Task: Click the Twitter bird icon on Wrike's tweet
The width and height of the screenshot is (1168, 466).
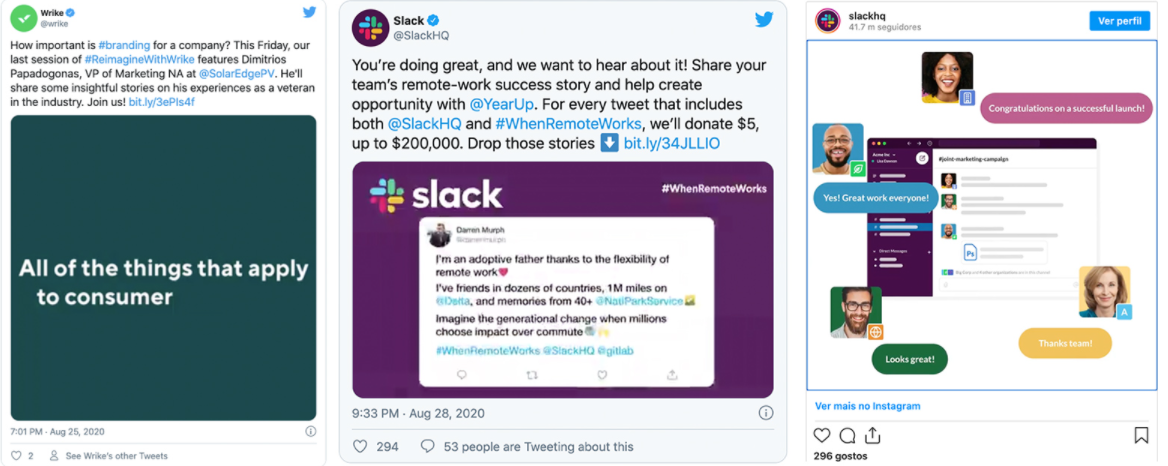Action: (x=309, y=13)
